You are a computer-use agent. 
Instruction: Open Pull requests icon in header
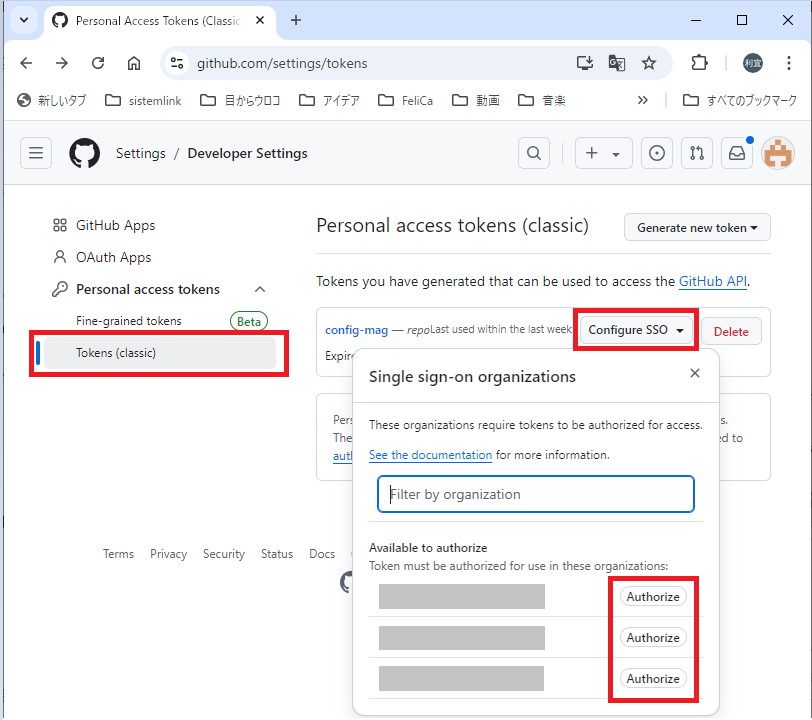point(697,153)
